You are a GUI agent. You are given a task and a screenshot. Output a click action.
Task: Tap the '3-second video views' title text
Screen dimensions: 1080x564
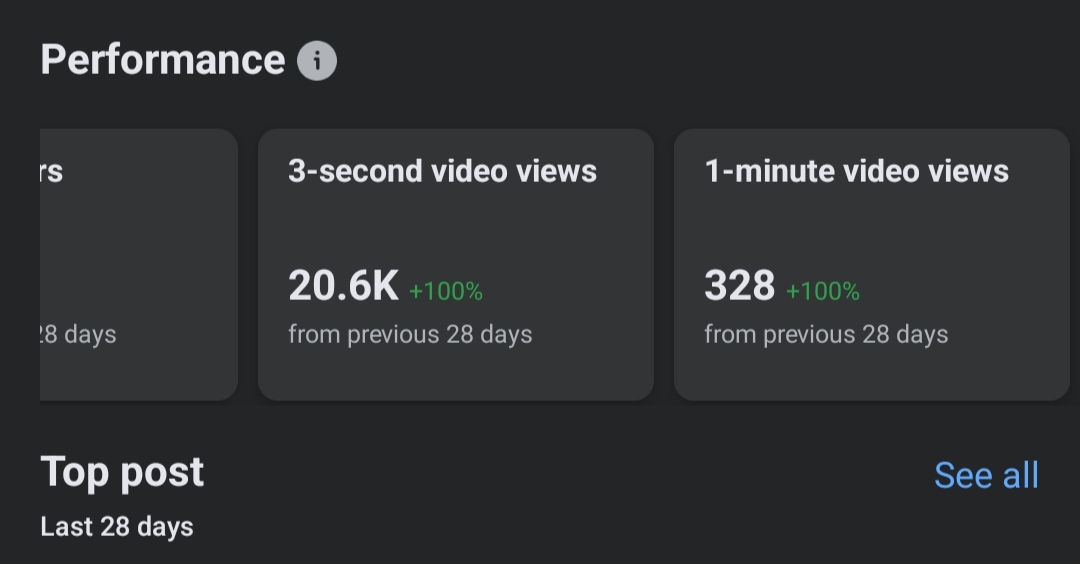442,171
